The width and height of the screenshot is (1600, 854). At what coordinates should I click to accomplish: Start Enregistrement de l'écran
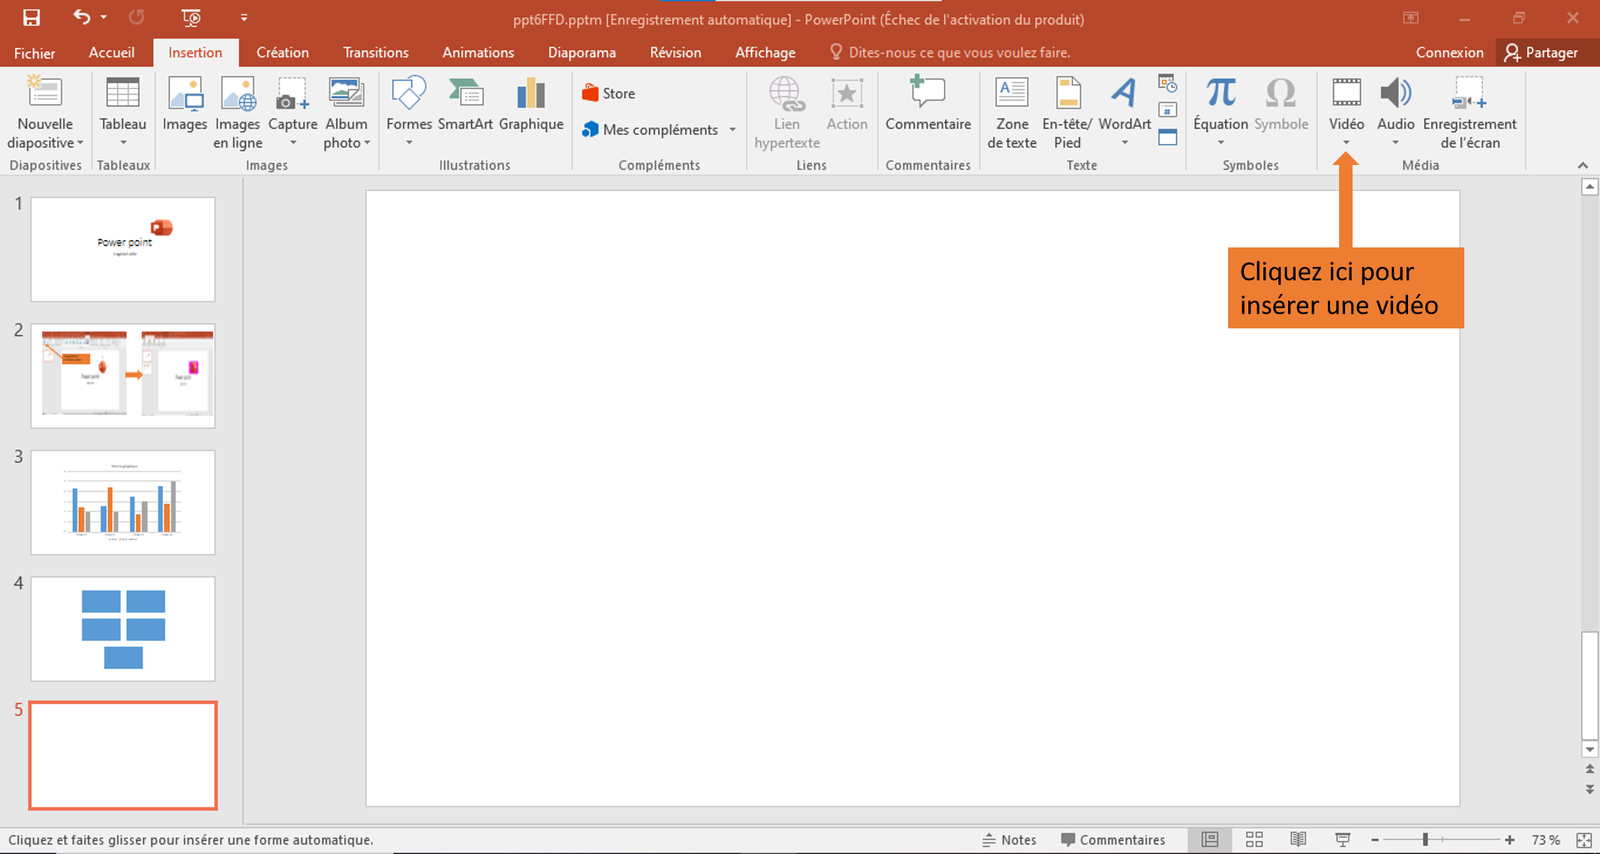(1469, 113)
